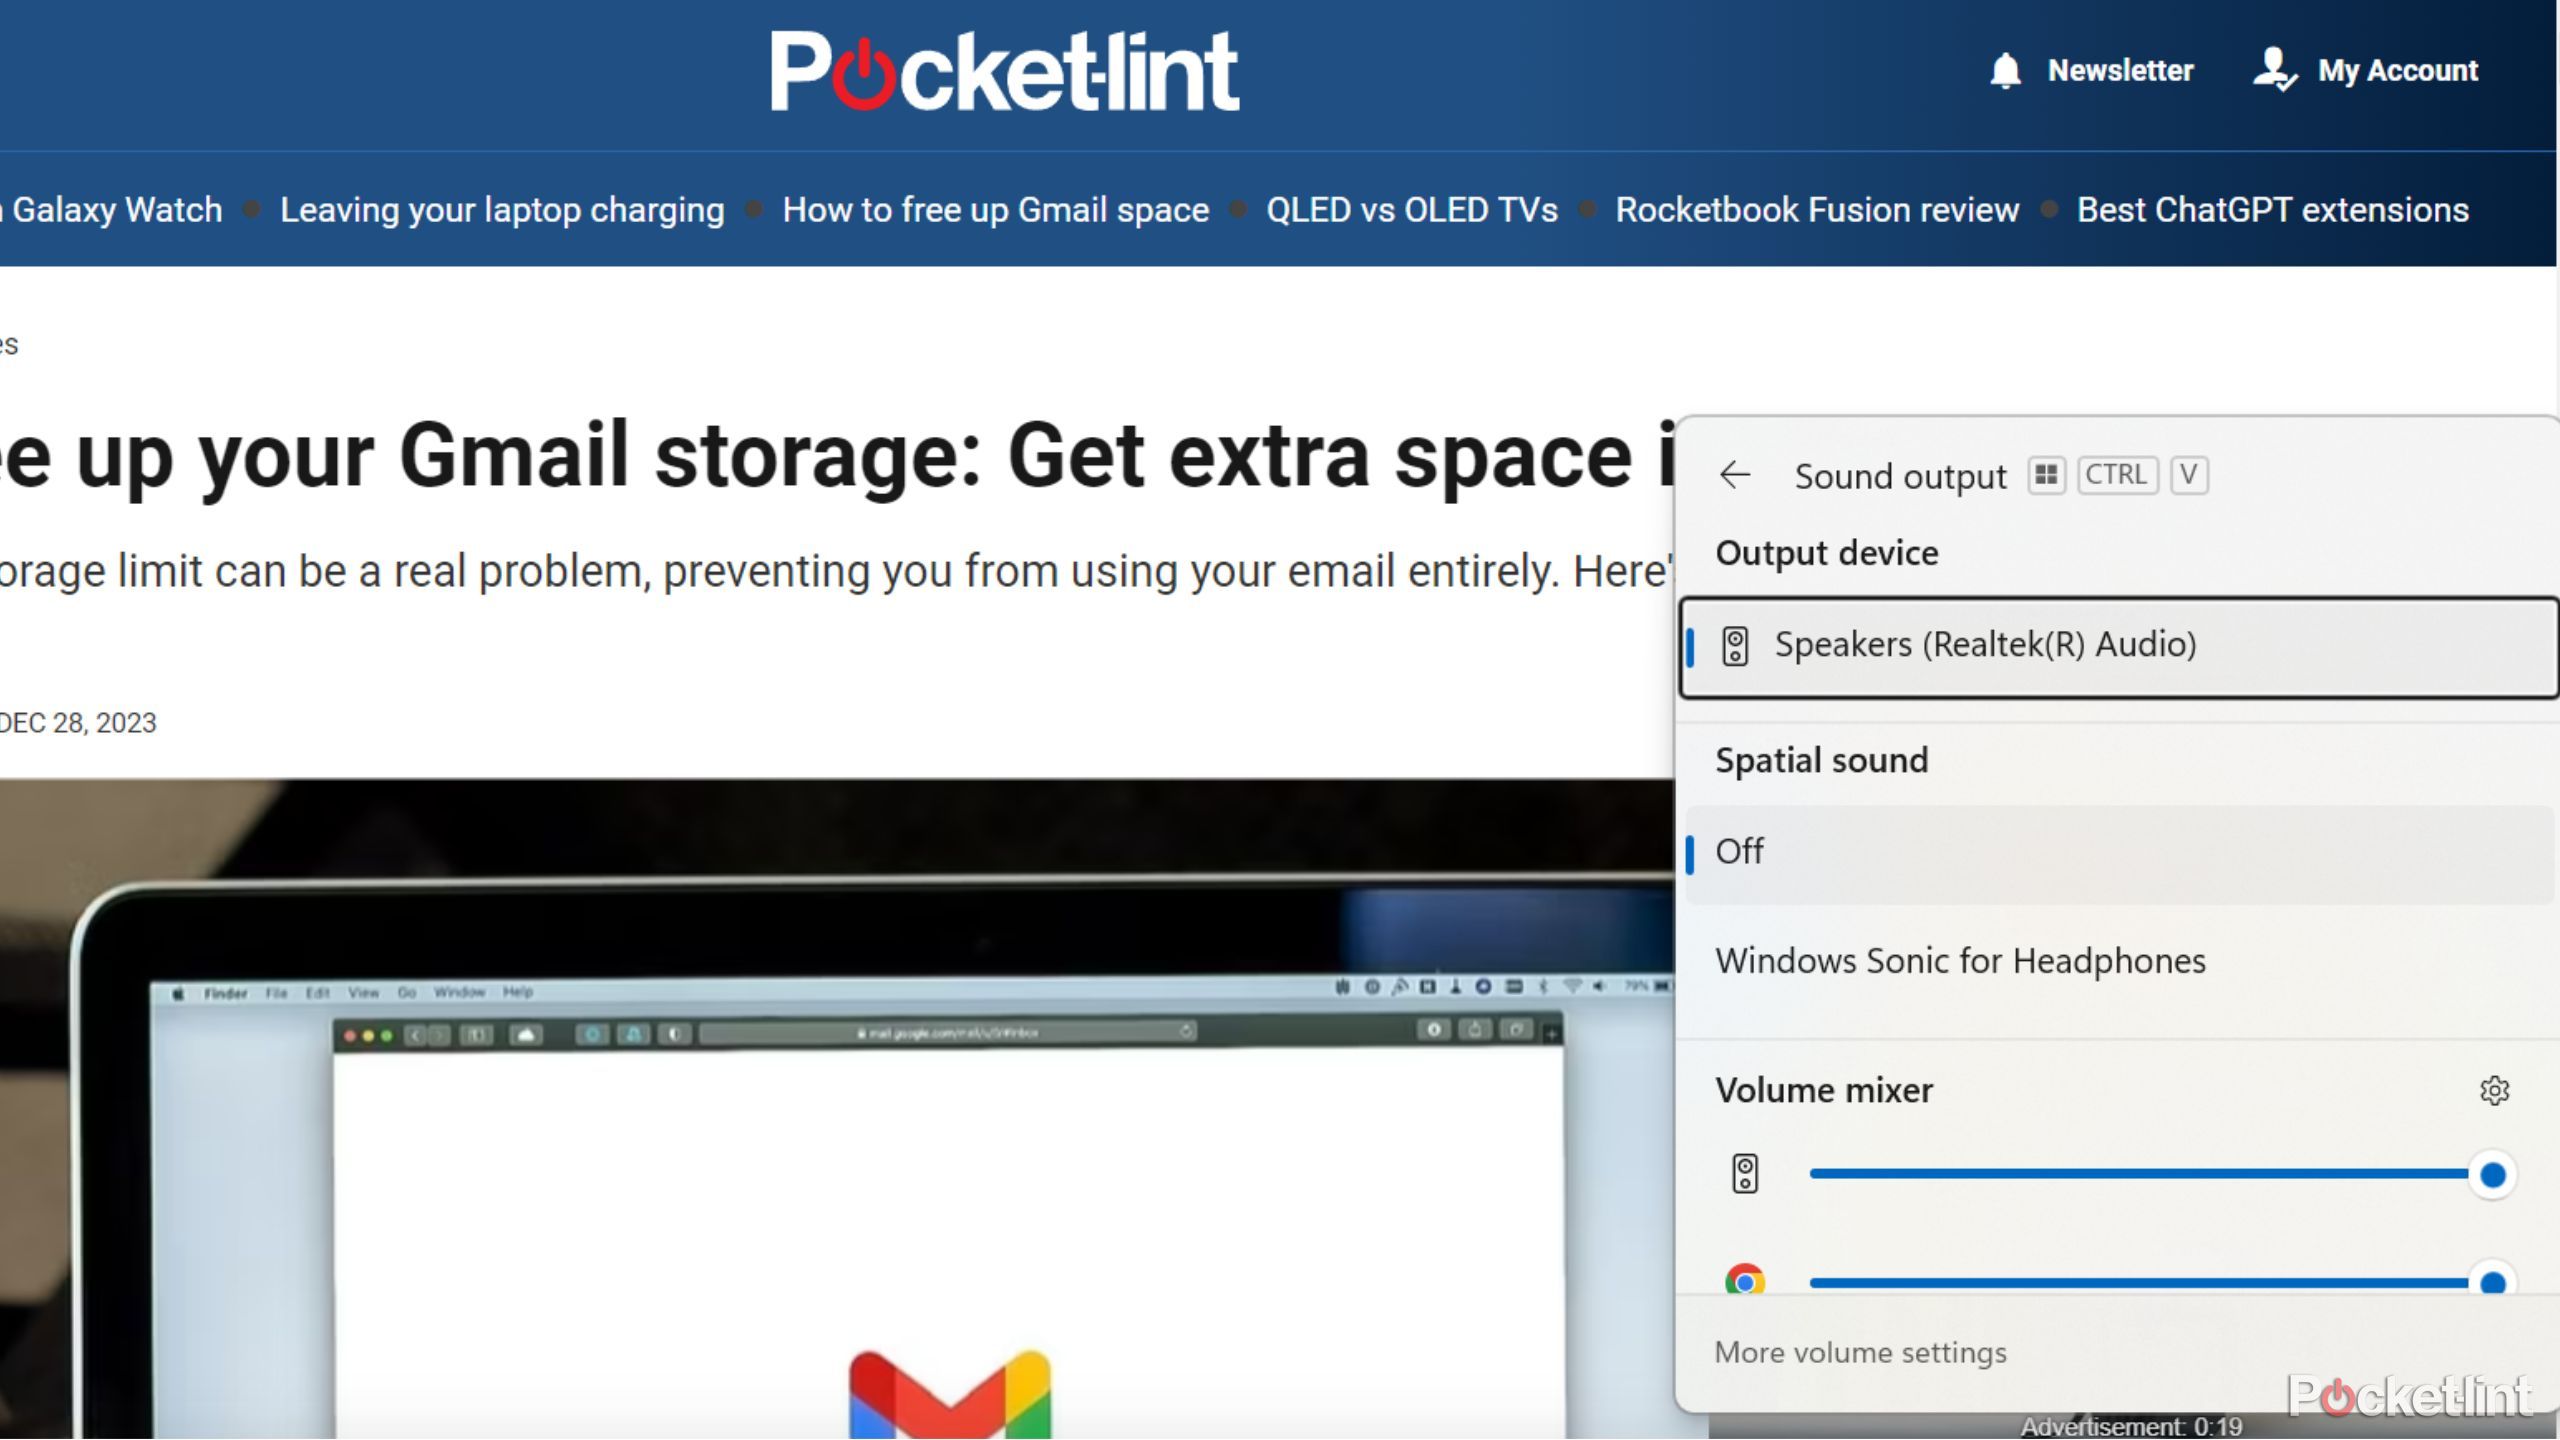Click the Newsletter bell icon
The image size is (2560, 1440).
pos(2005,71)
